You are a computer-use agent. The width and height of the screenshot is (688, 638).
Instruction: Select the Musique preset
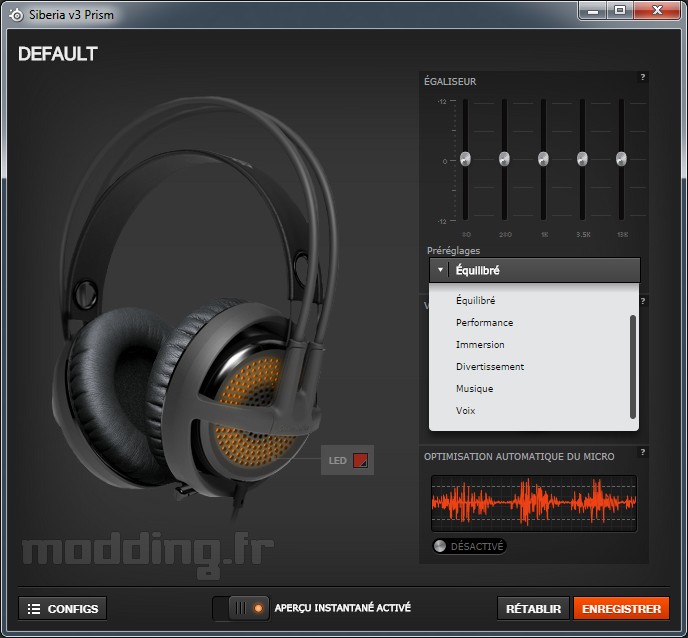474,389
